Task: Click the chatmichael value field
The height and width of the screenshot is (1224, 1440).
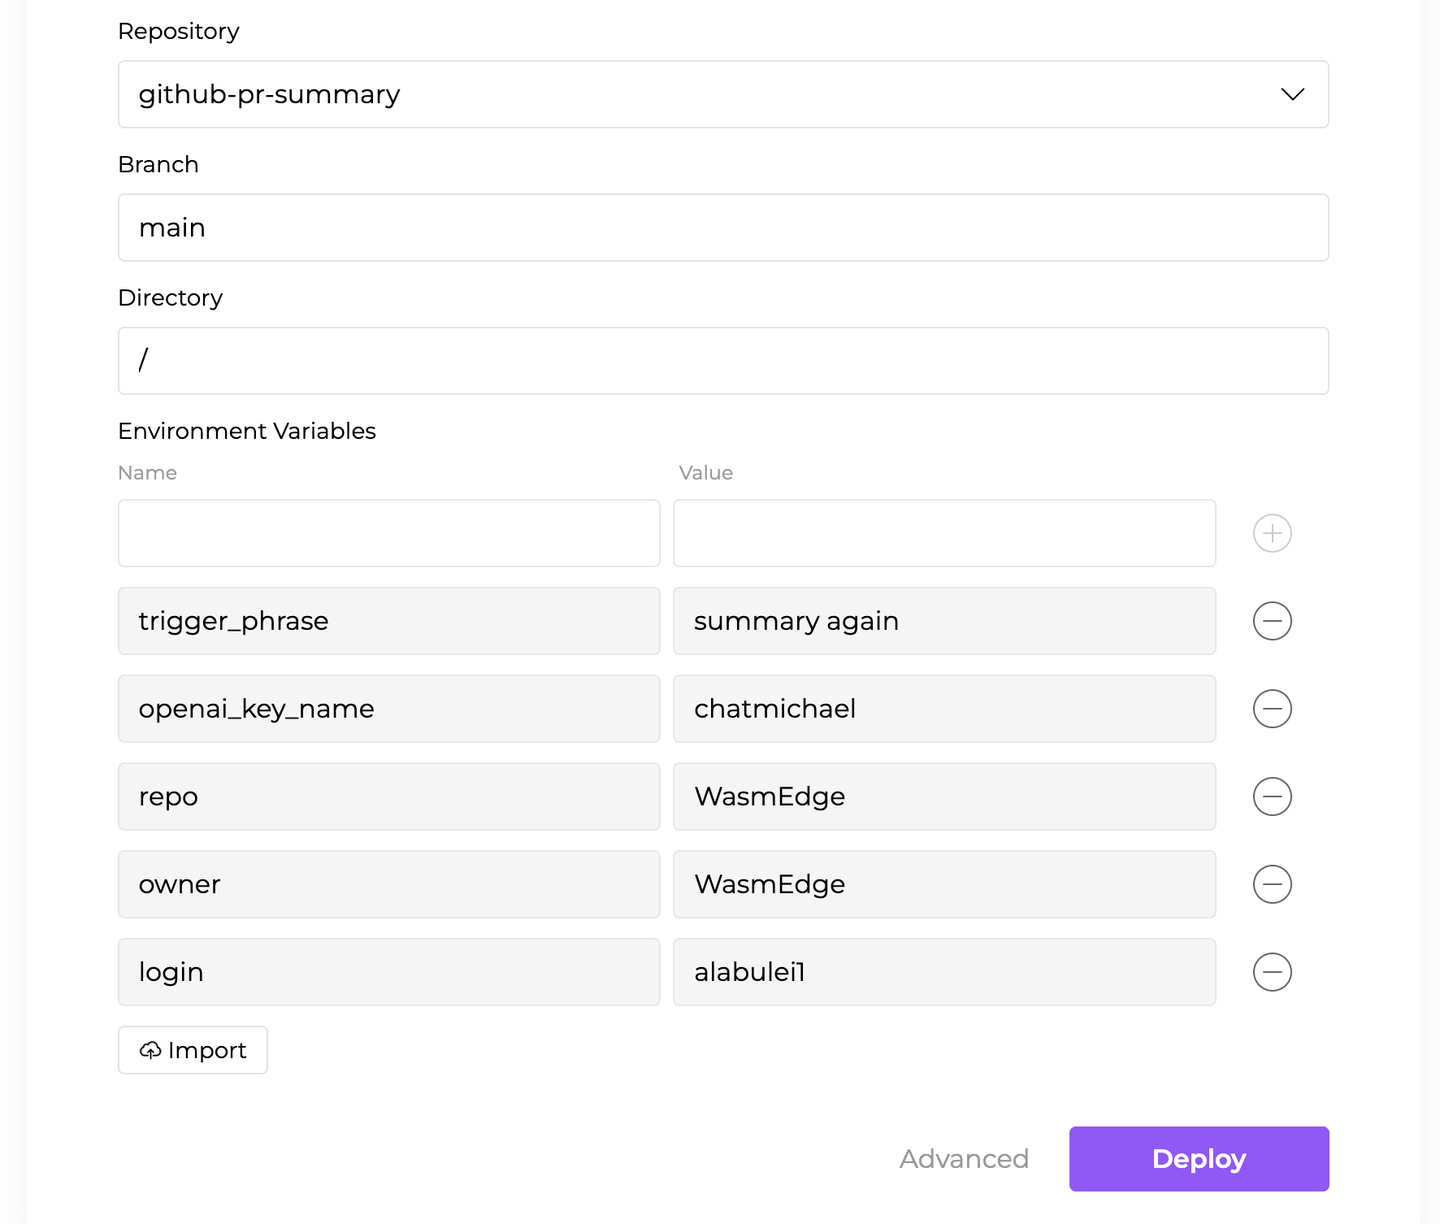Action: [944, 709]
